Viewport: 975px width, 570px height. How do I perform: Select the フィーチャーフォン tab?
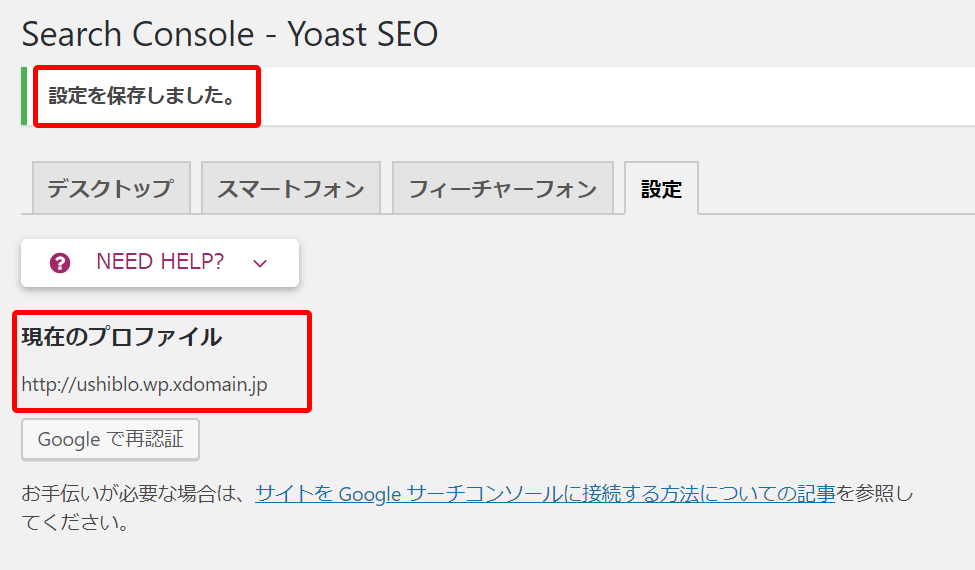[503, 188]
